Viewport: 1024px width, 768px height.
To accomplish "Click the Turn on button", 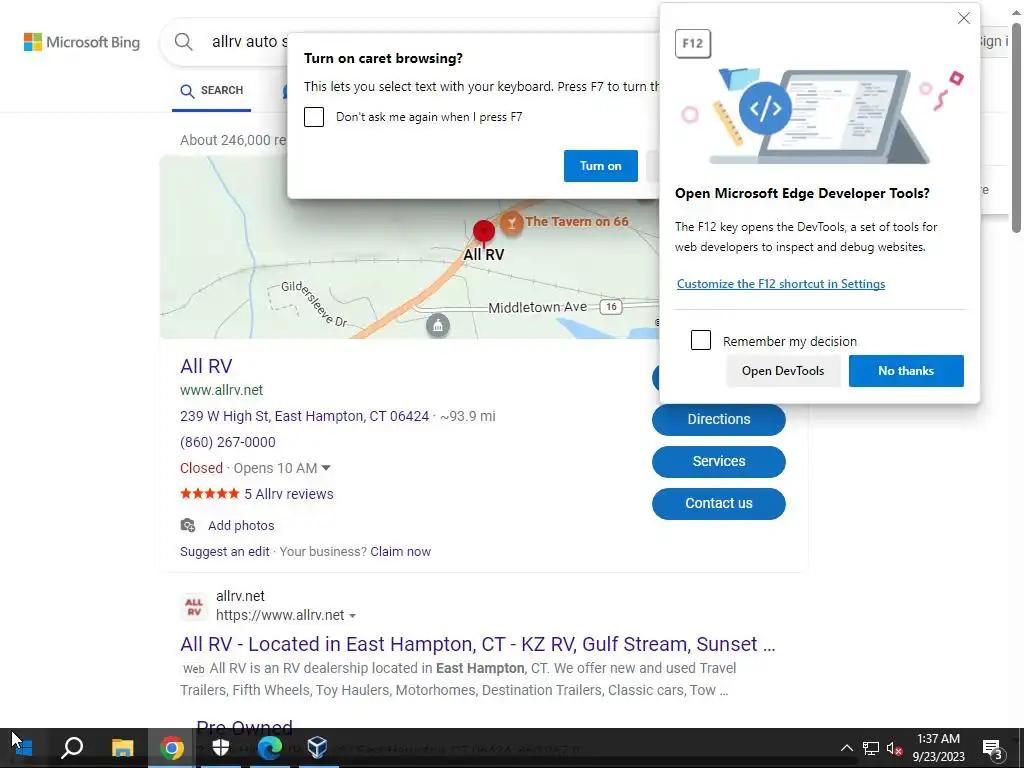I will point(601,166).
